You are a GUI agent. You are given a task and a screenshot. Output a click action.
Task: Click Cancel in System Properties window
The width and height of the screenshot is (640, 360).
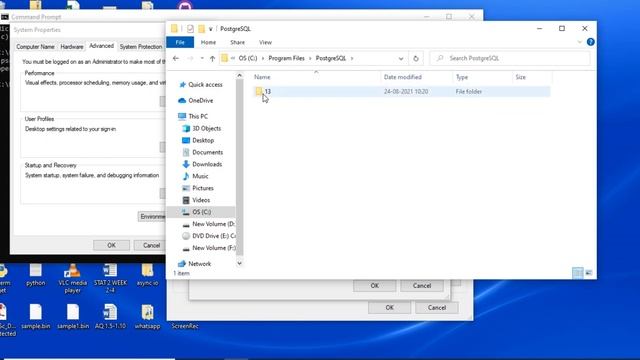point(151,245)
